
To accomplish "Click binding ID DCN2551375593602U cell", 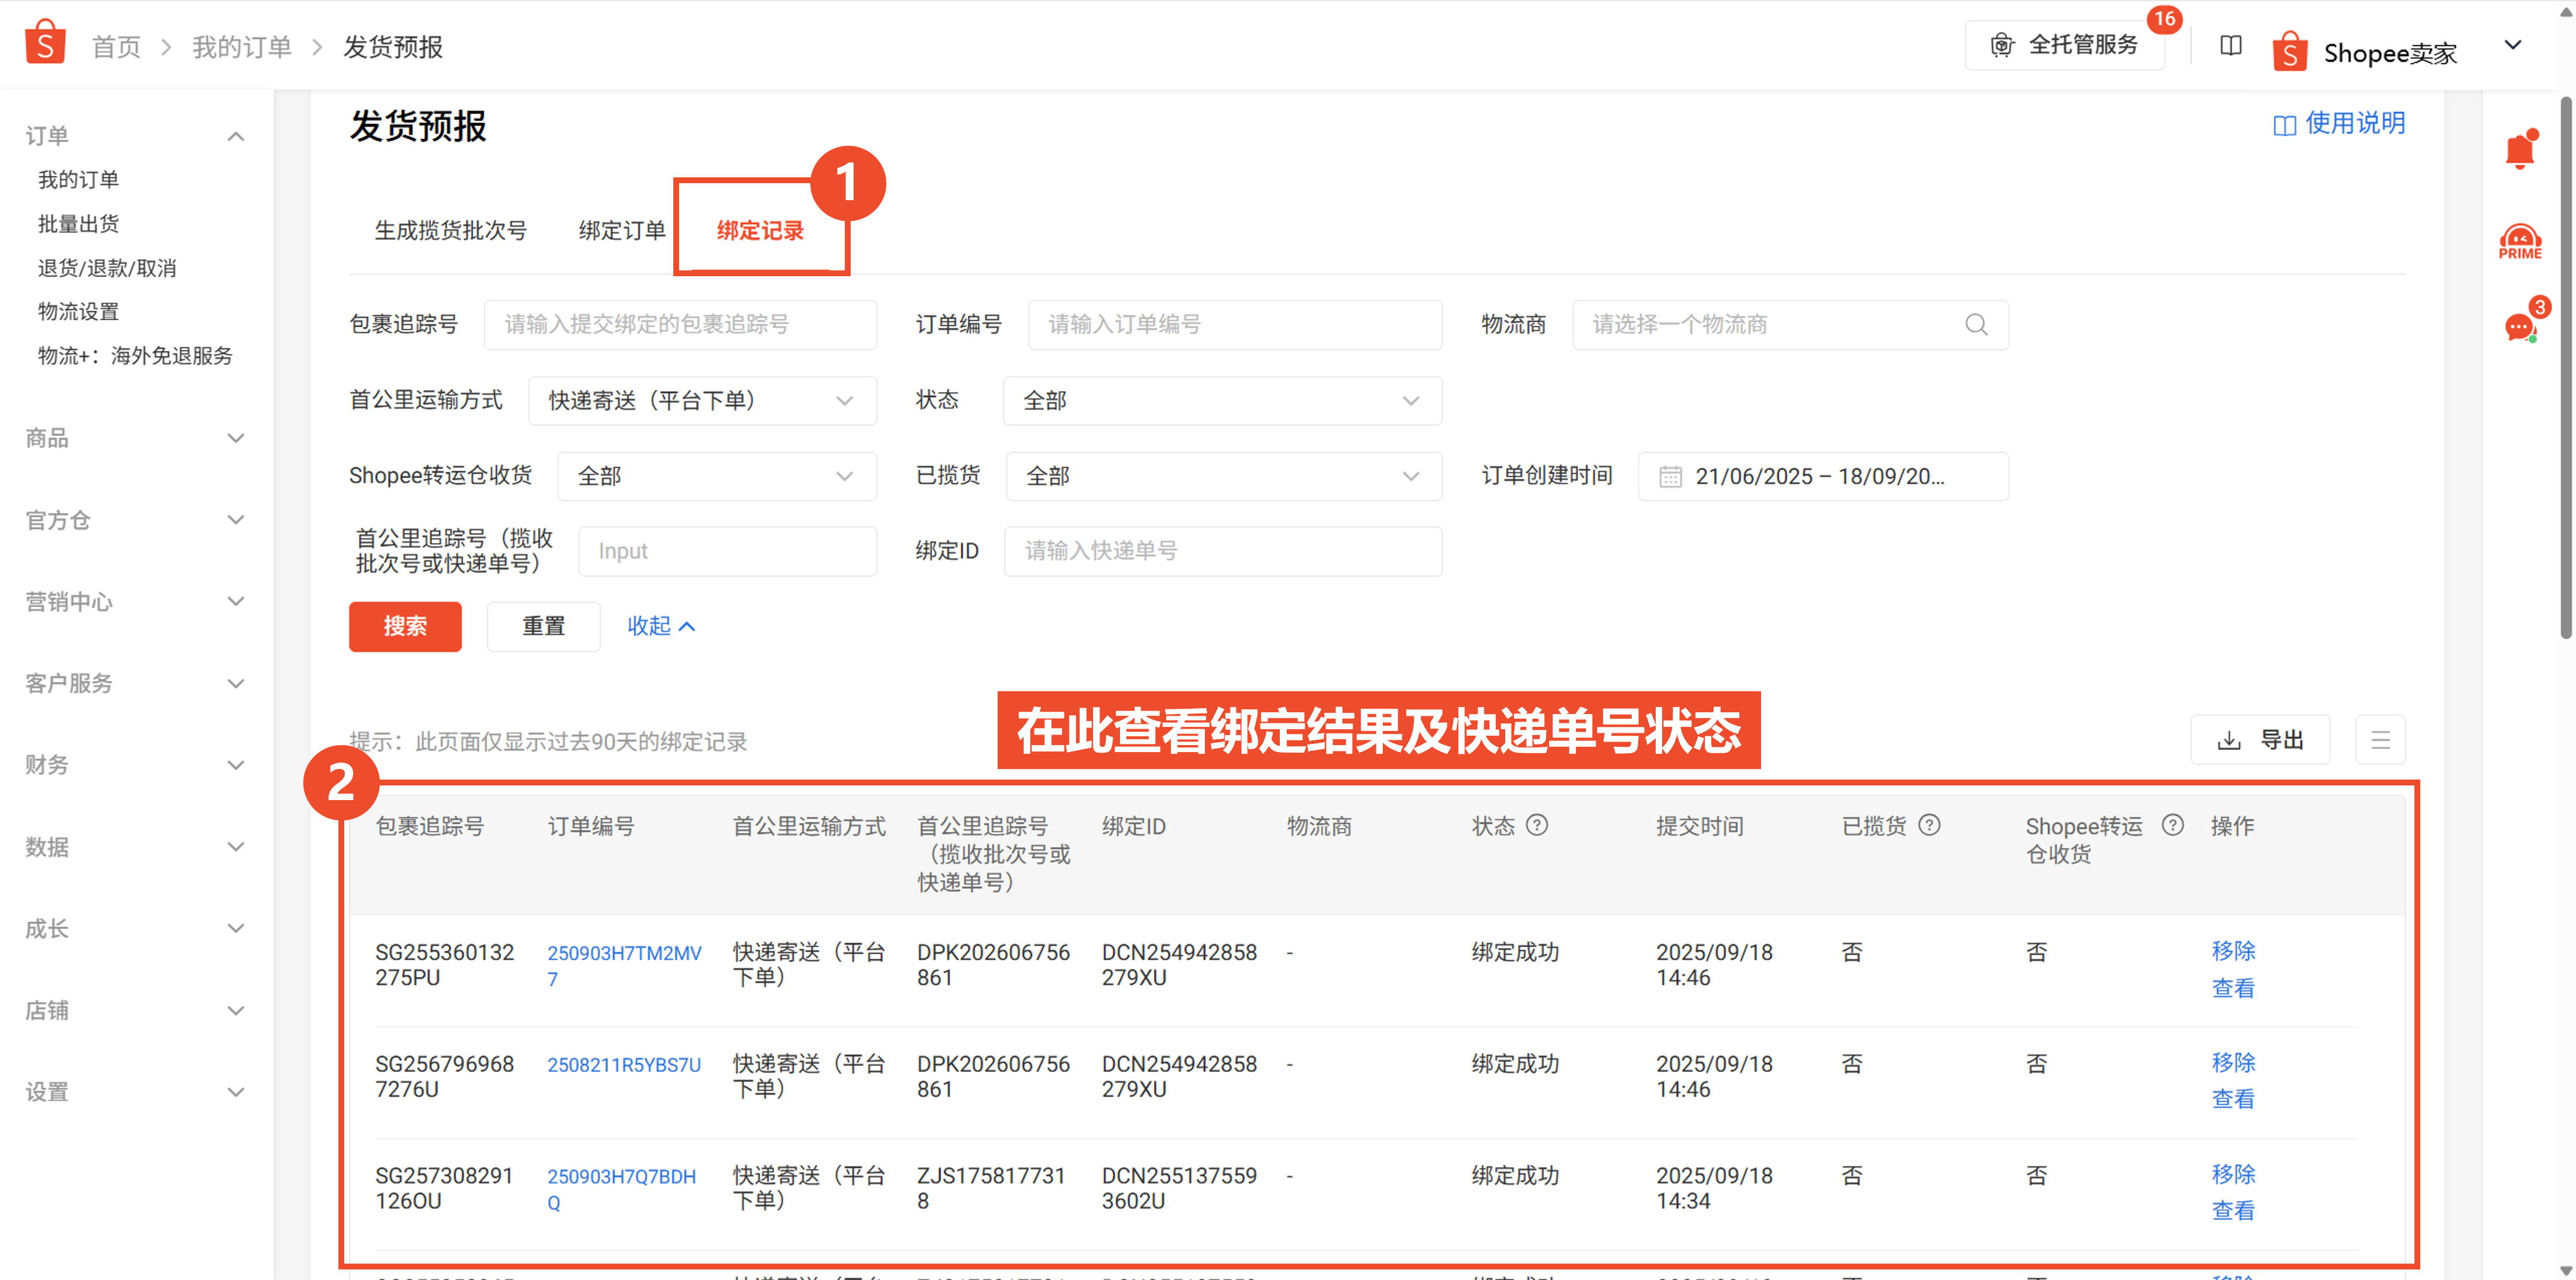I will [1179, 1188].
